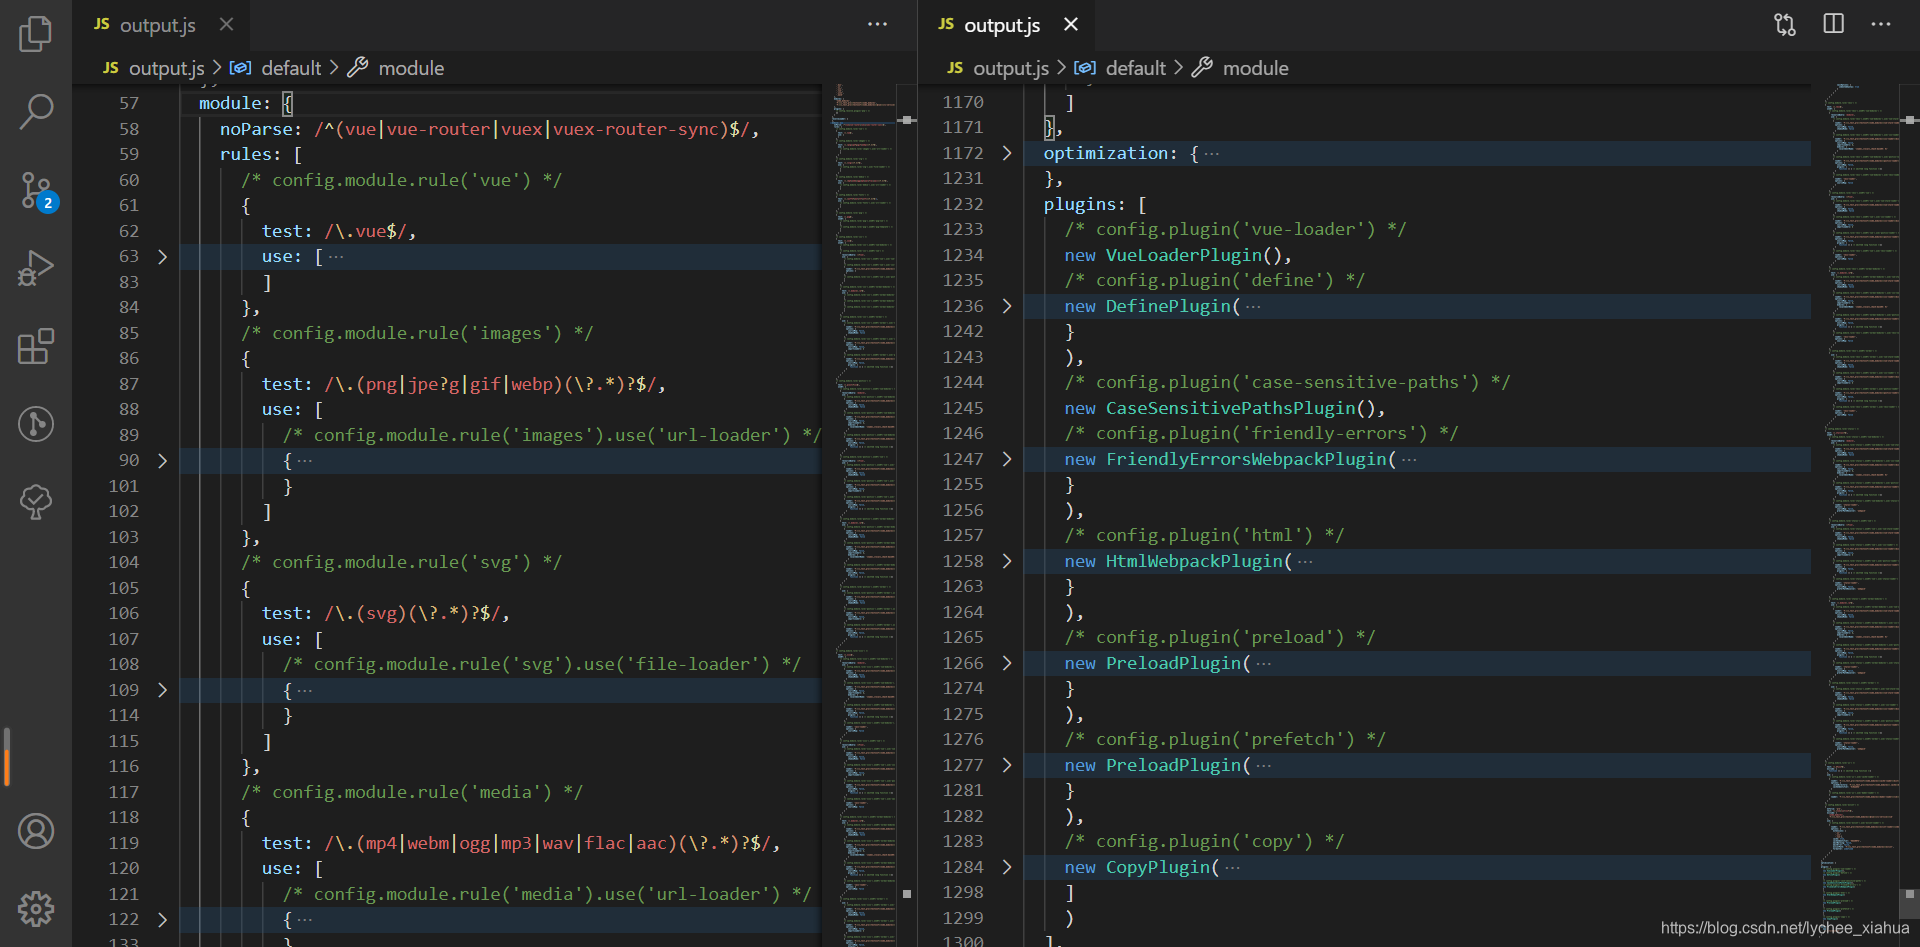Open compare changes icon in right editor
The height and width of the screenshot is (947, 1920).
point(1785,24)
